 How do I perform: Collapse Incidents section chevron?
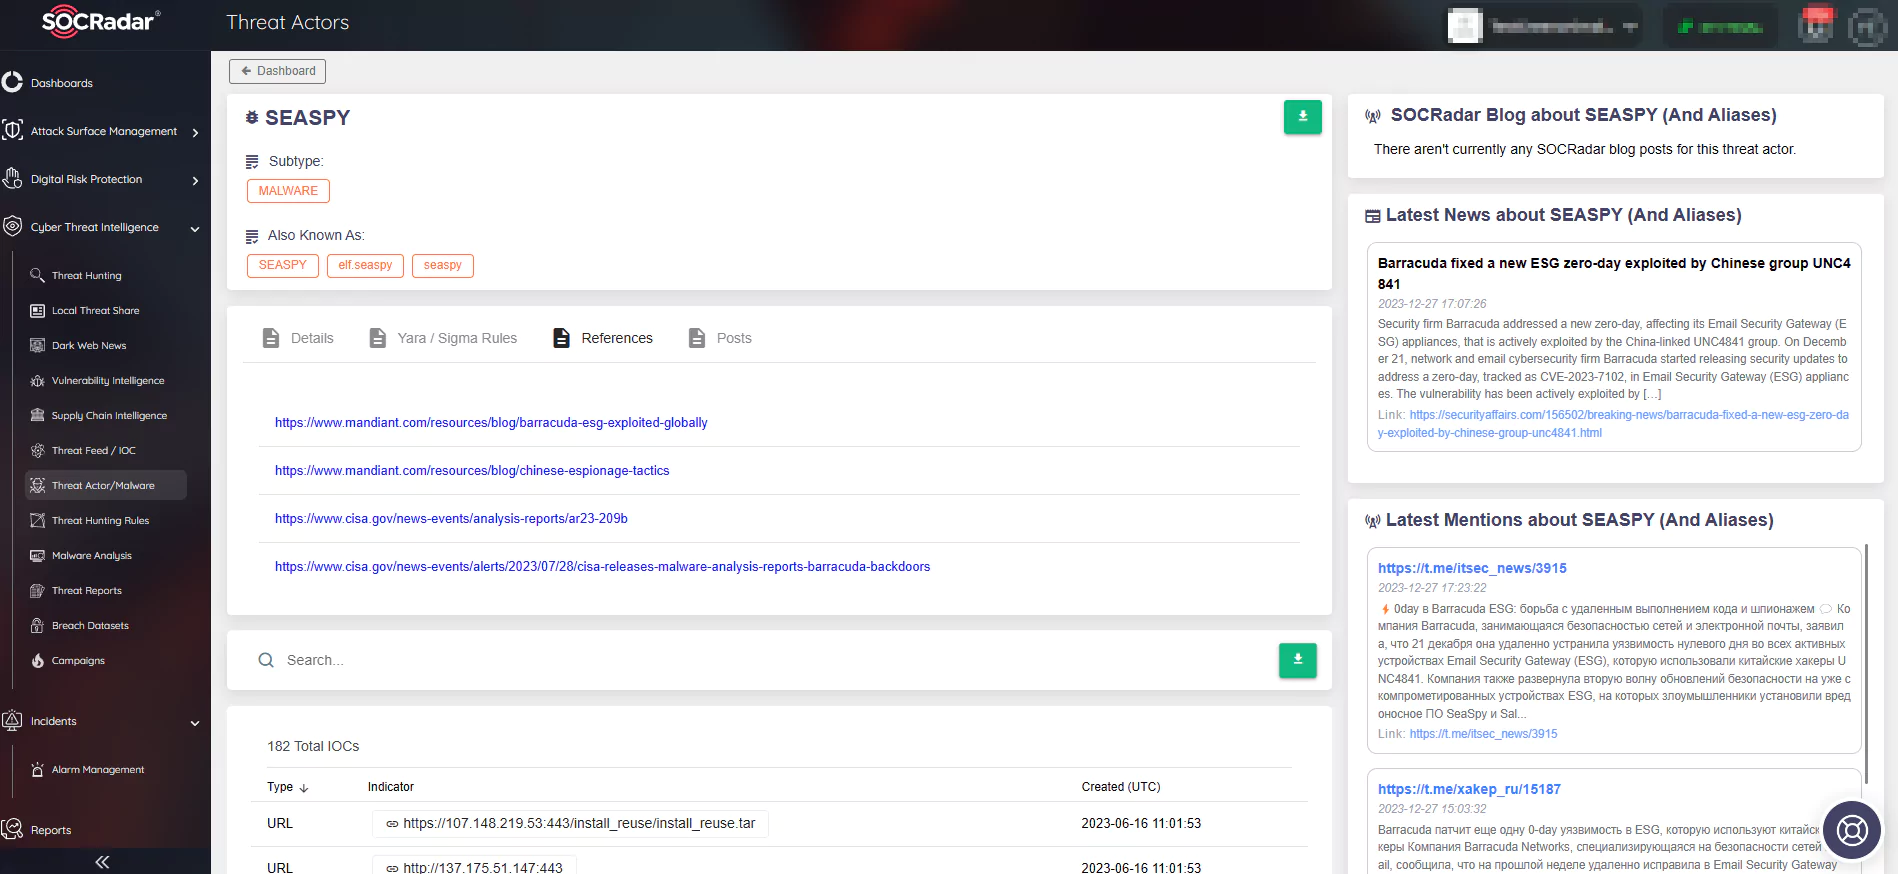[195, 723]
